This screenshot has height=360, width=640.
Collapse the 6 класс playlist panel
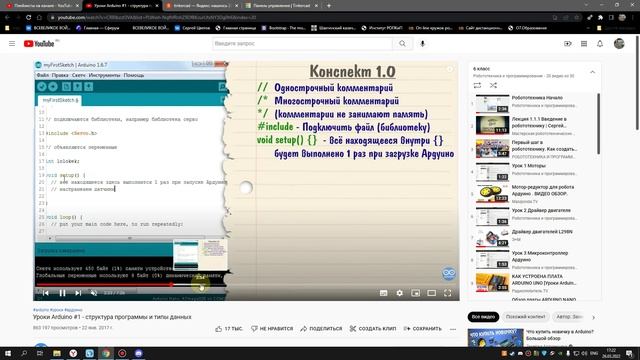[x=593, y=72]
